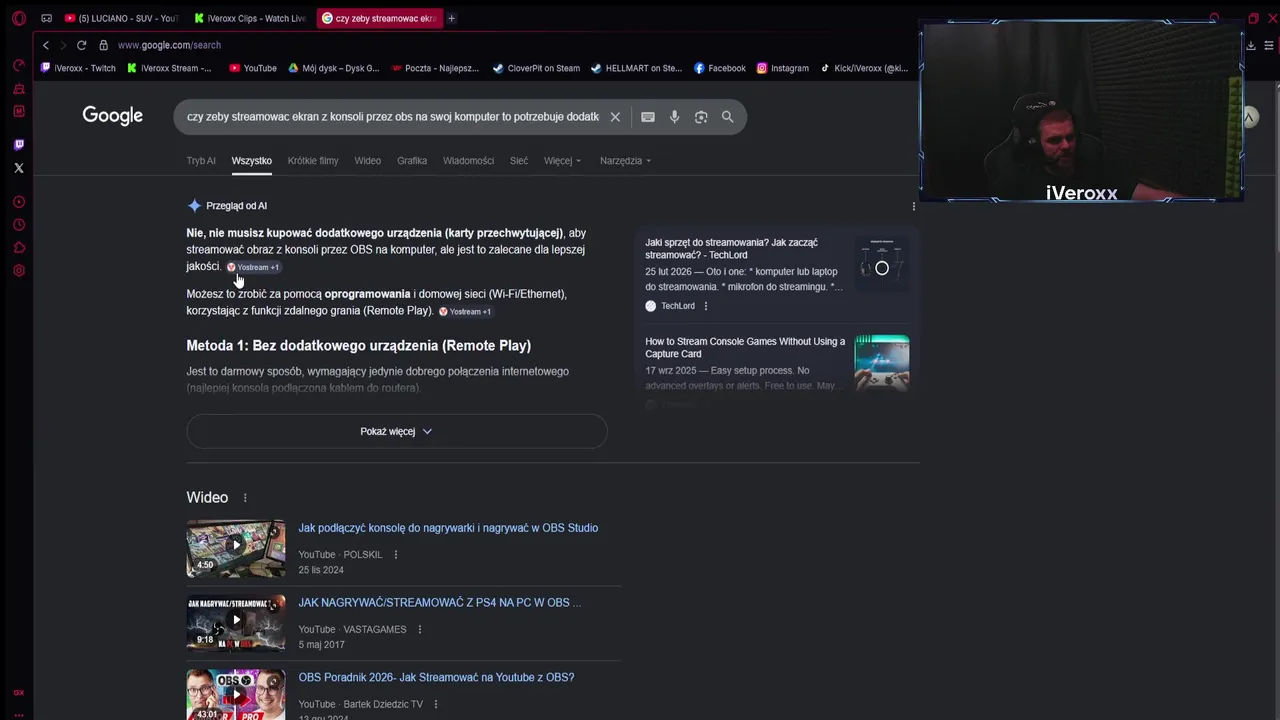Click the site security lock icon
The height and width of the screenshot is (720, 1280).
(103, 45)
